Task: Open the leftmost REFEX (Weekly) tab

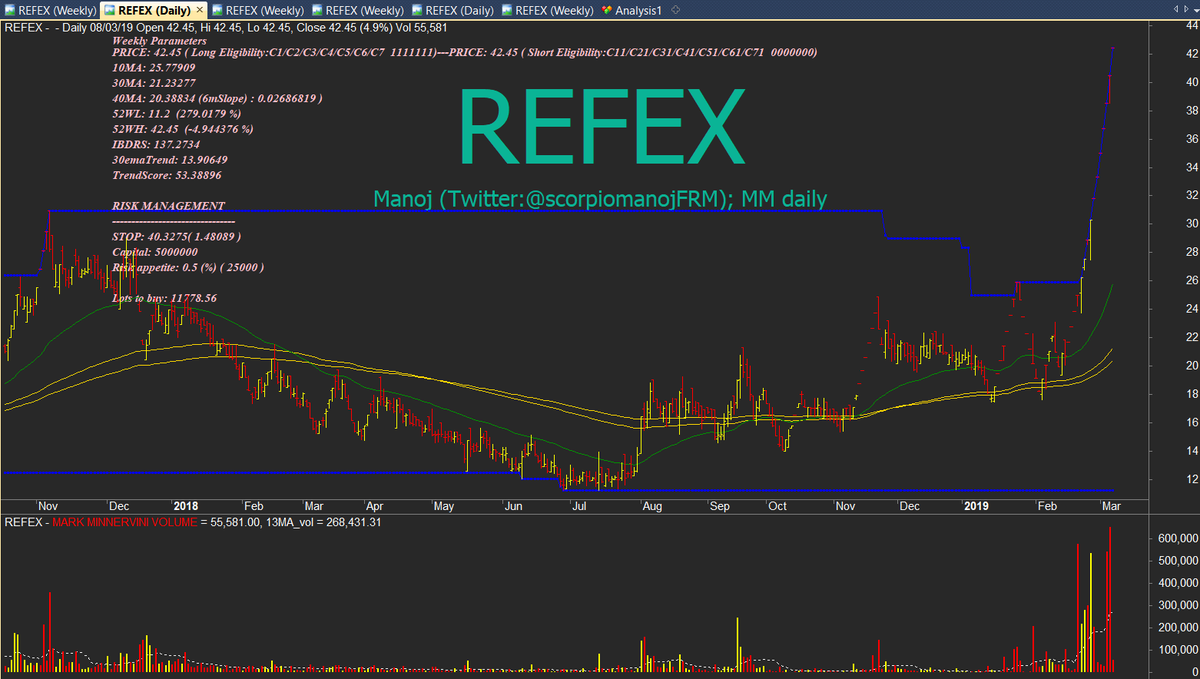Action: (50, 10)
